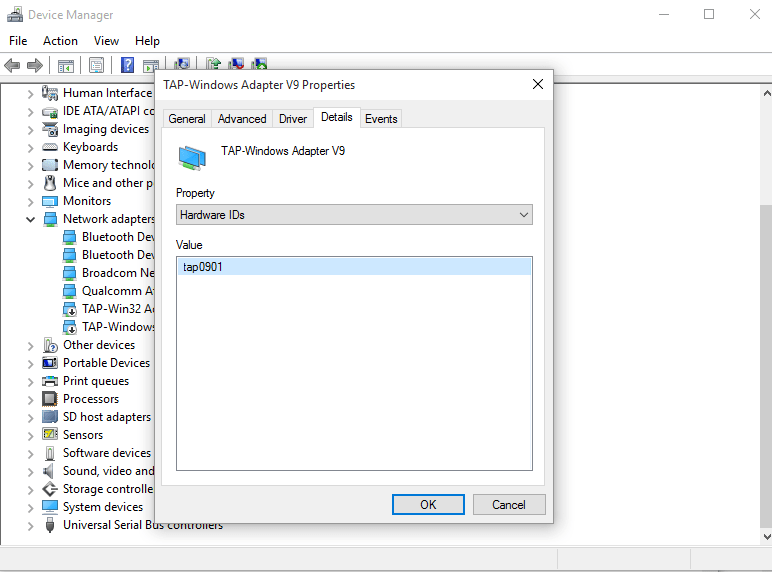Expand the Keyboards node
Viewport: 772px width, 572px height.
coord(31,148)
